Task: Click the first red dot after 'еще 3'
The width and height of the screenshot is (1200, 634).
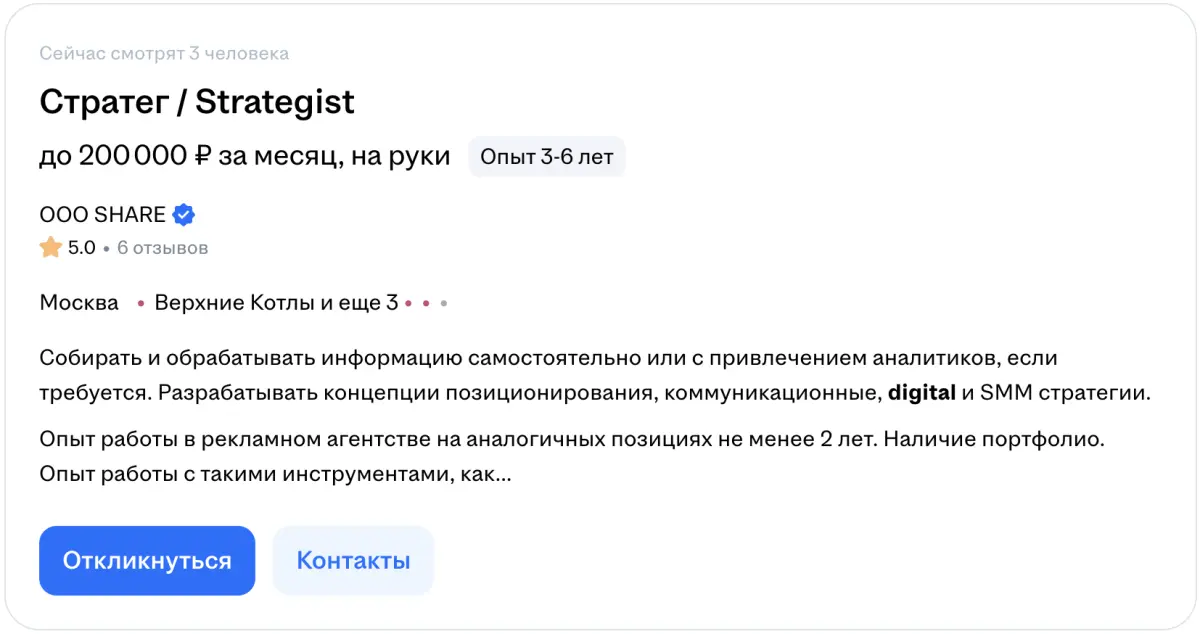Action: [408, 303]
